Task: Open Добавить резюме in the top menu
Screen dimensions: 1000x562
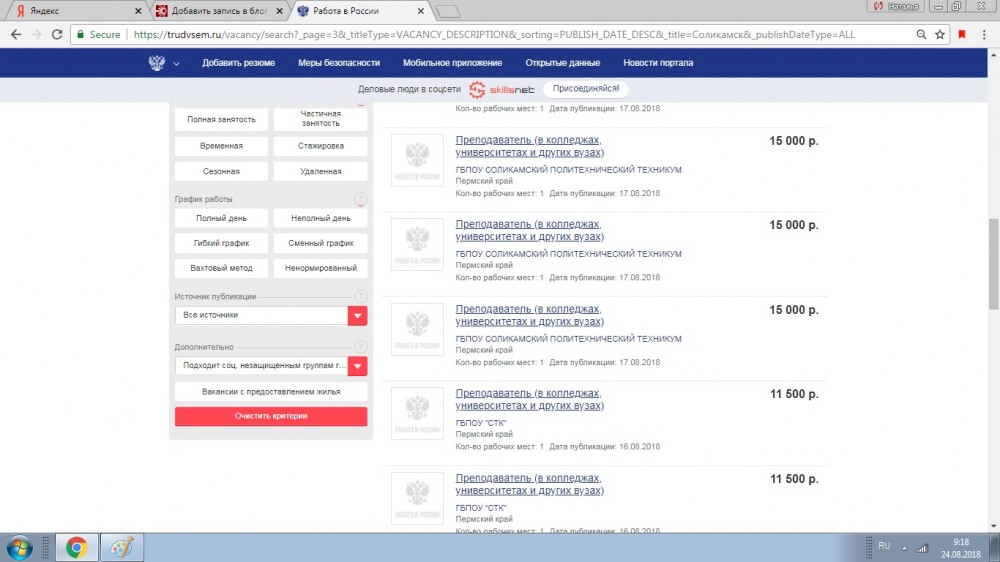Action: click(238, 63)
